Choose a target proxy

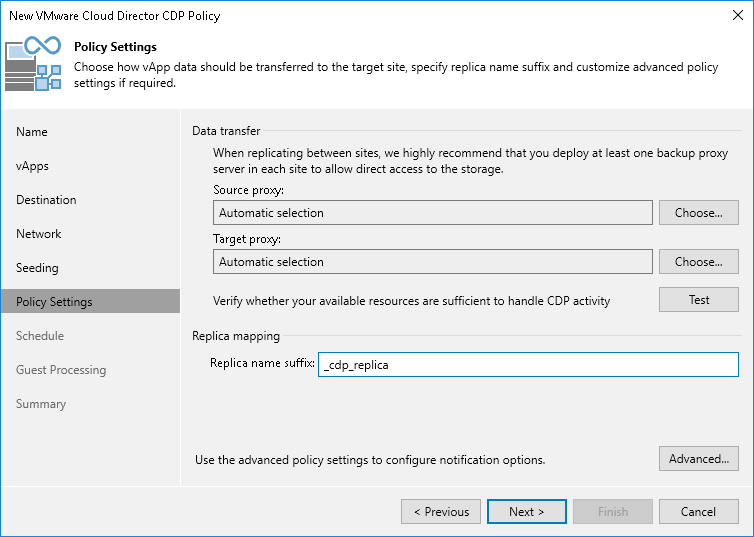(x=699, y=262)
